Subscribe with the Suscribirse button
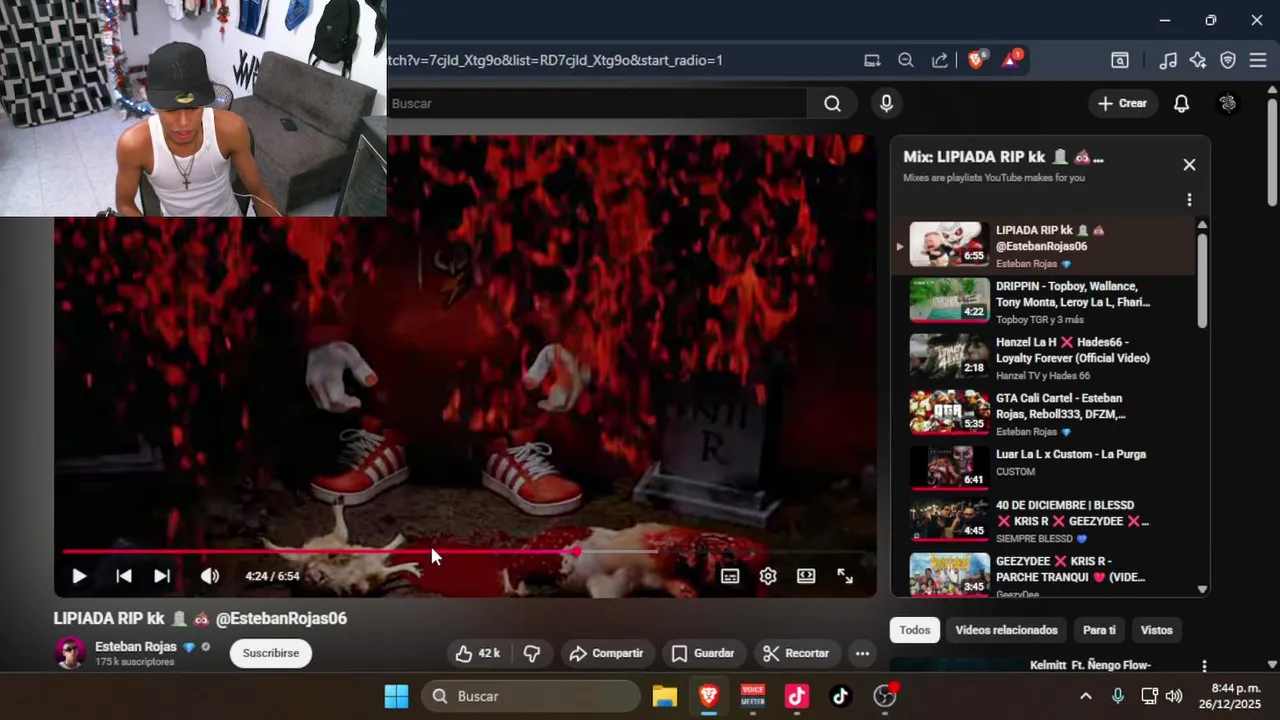Image resolution: width=1280 pixels, height=720 pixels. (271, 653)
